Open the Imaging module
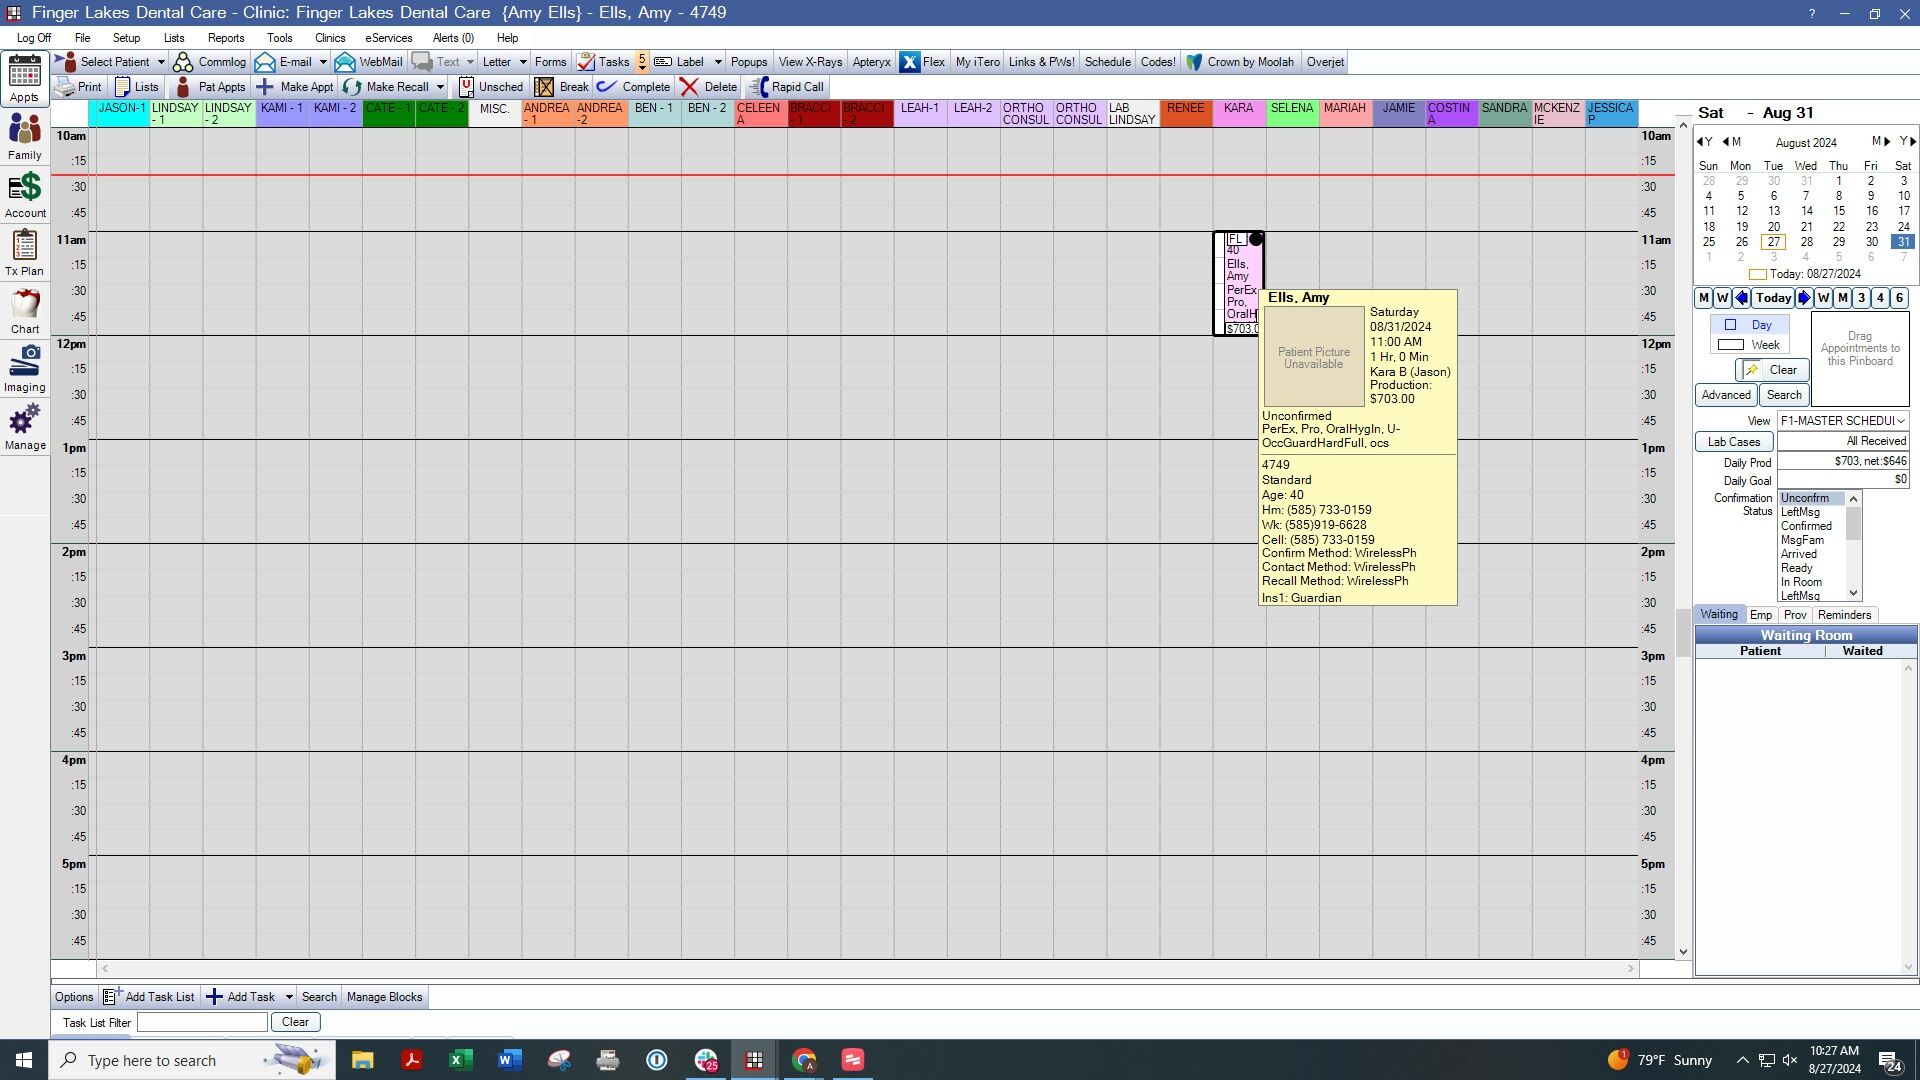This screenshot has height=1080, width=1920. [25, 368]
